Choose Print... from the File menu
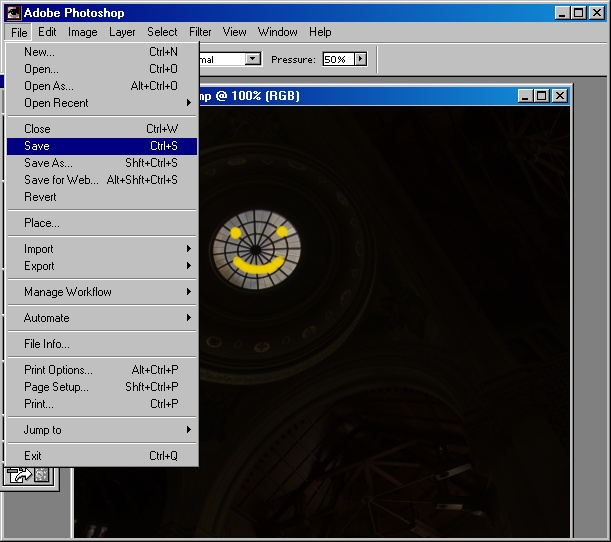 (x=102, y=404)
